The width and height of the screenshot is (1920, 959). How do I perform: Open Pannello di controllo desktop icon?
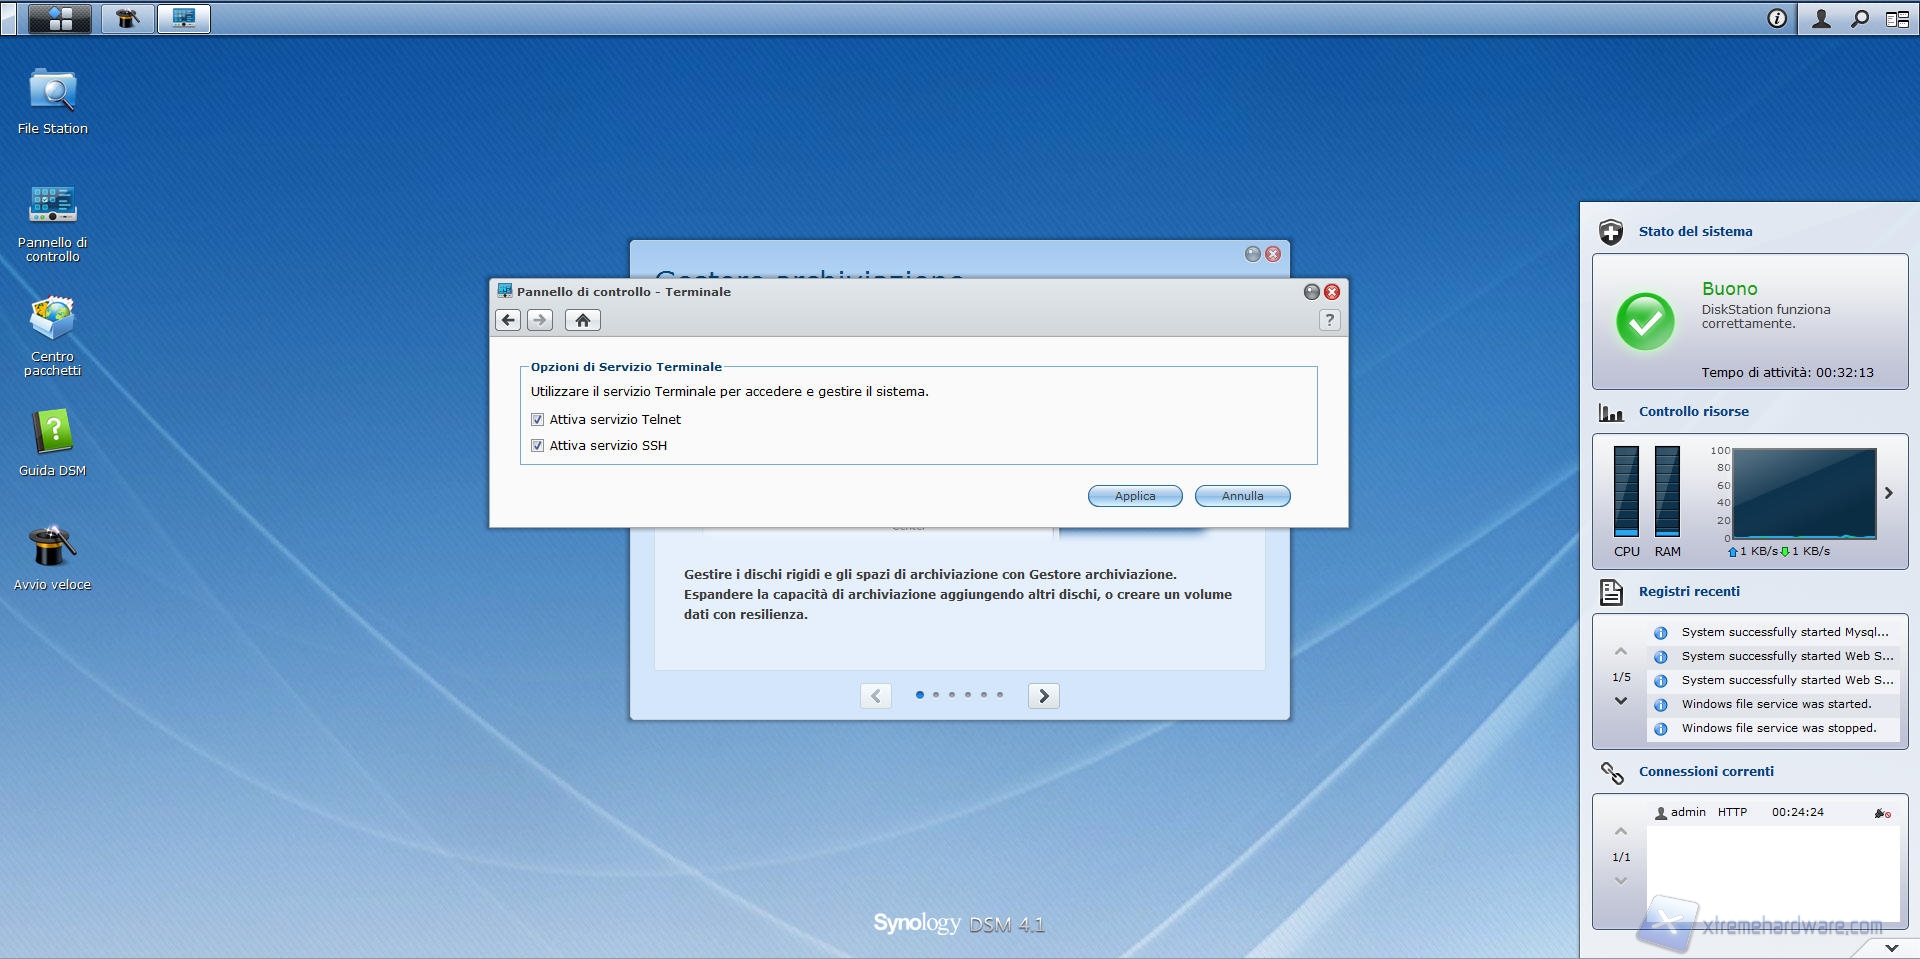click(x=52, y=206)
